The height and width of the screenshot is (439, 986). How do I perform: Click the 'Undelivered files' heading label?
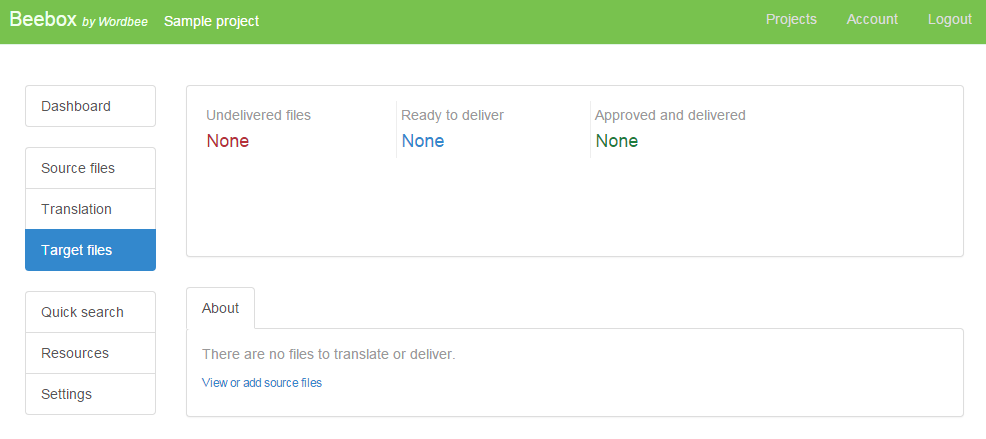[x=258, y=115]
